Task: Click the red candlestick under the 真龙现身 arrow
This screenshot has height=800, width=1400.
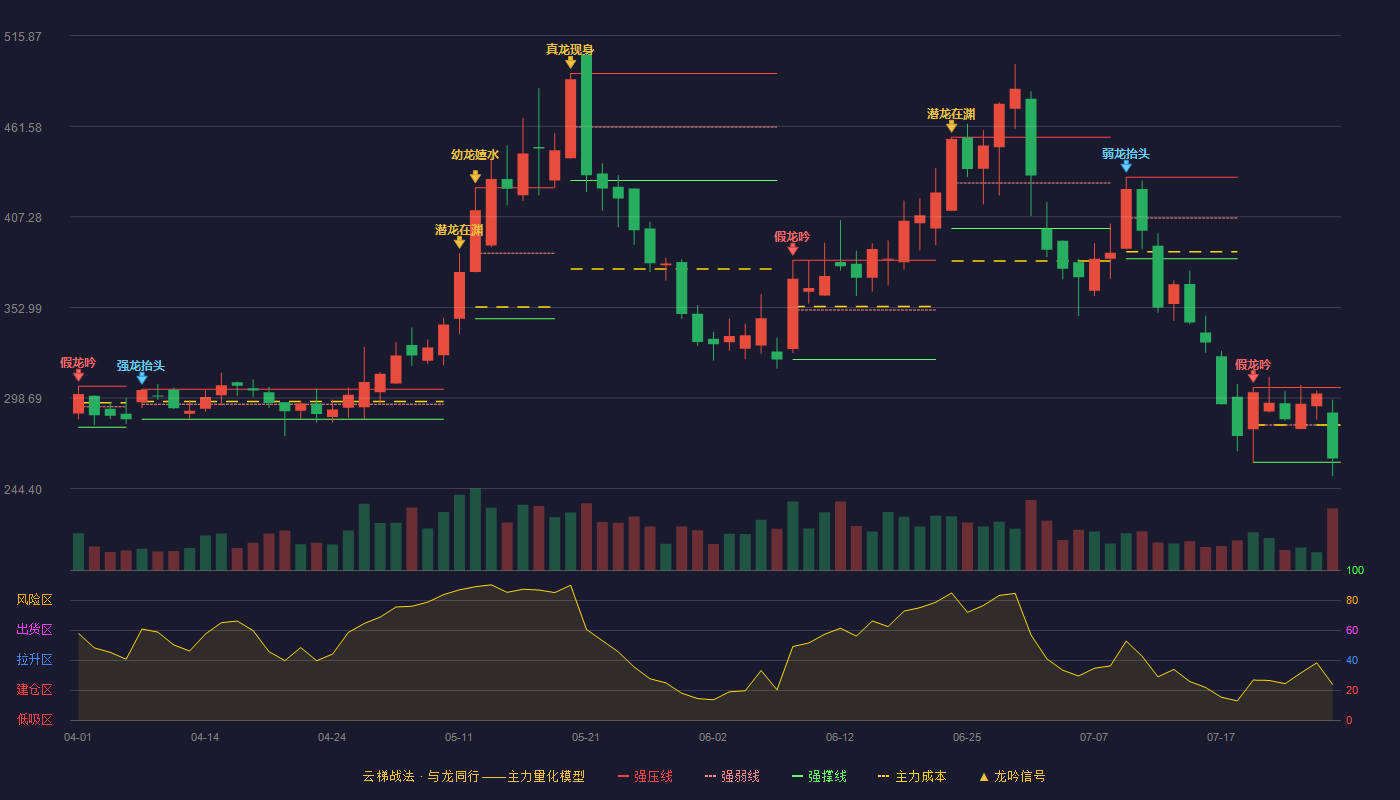Action: coord(570,118)
